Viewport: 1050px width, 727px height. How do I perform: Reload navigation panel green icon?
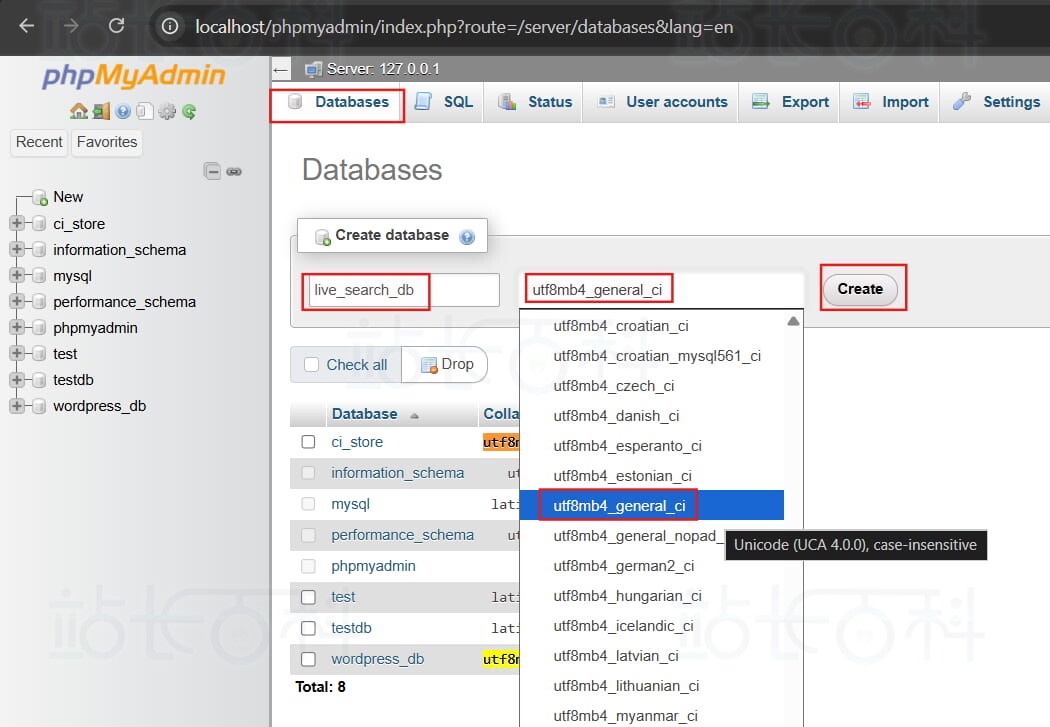pos(189,111)
